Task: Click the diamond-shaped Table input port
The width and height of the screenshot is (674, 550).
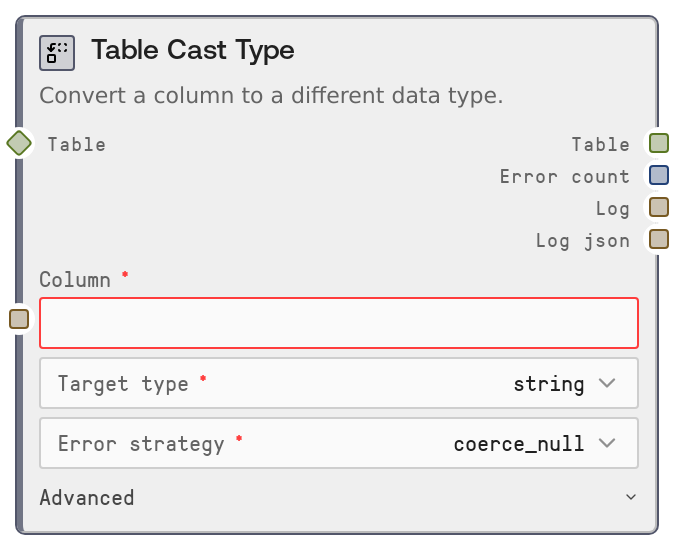Action: pyautogui.click(x=19, y=143)
